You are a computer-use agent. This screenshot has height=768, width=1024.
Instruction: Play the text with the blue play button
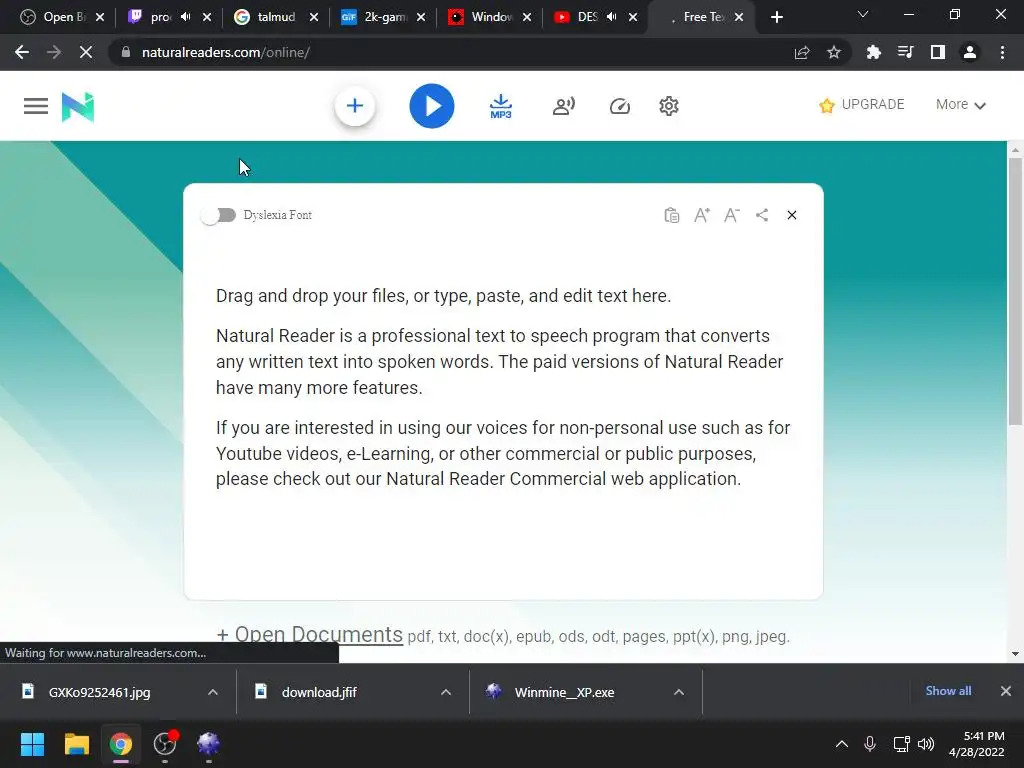[432, 106]
